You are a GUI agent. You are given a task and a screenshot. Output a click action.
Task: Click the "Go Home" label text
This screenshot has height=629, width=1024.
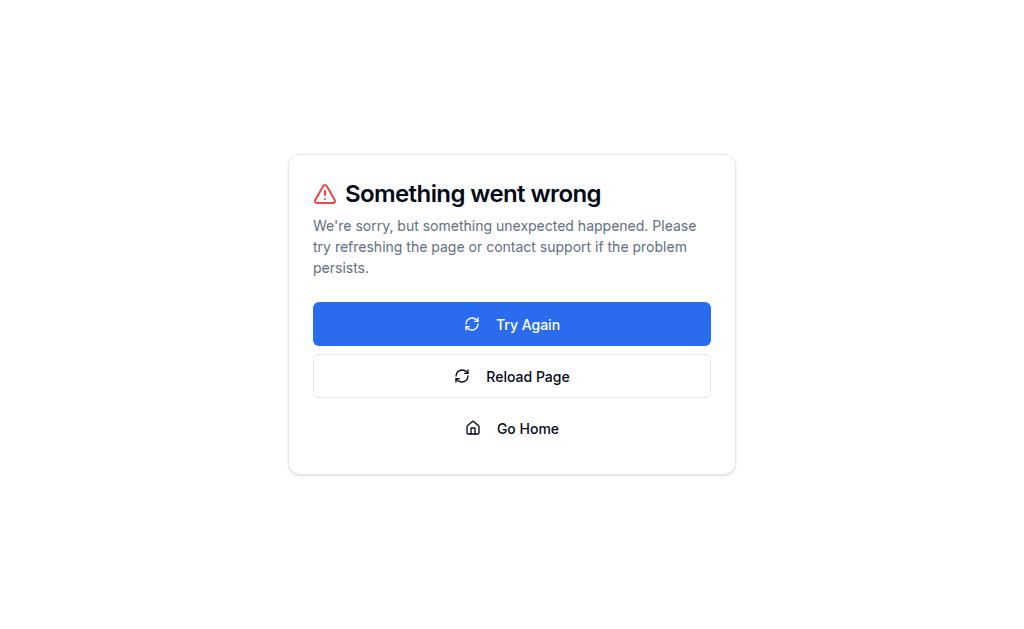coord(528,429)
